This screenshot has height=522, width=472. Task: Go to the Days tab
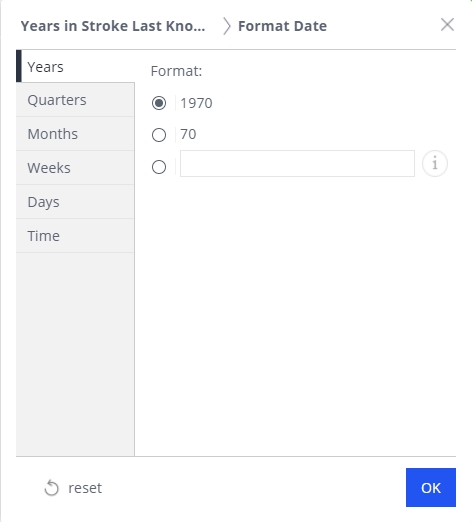75,202
